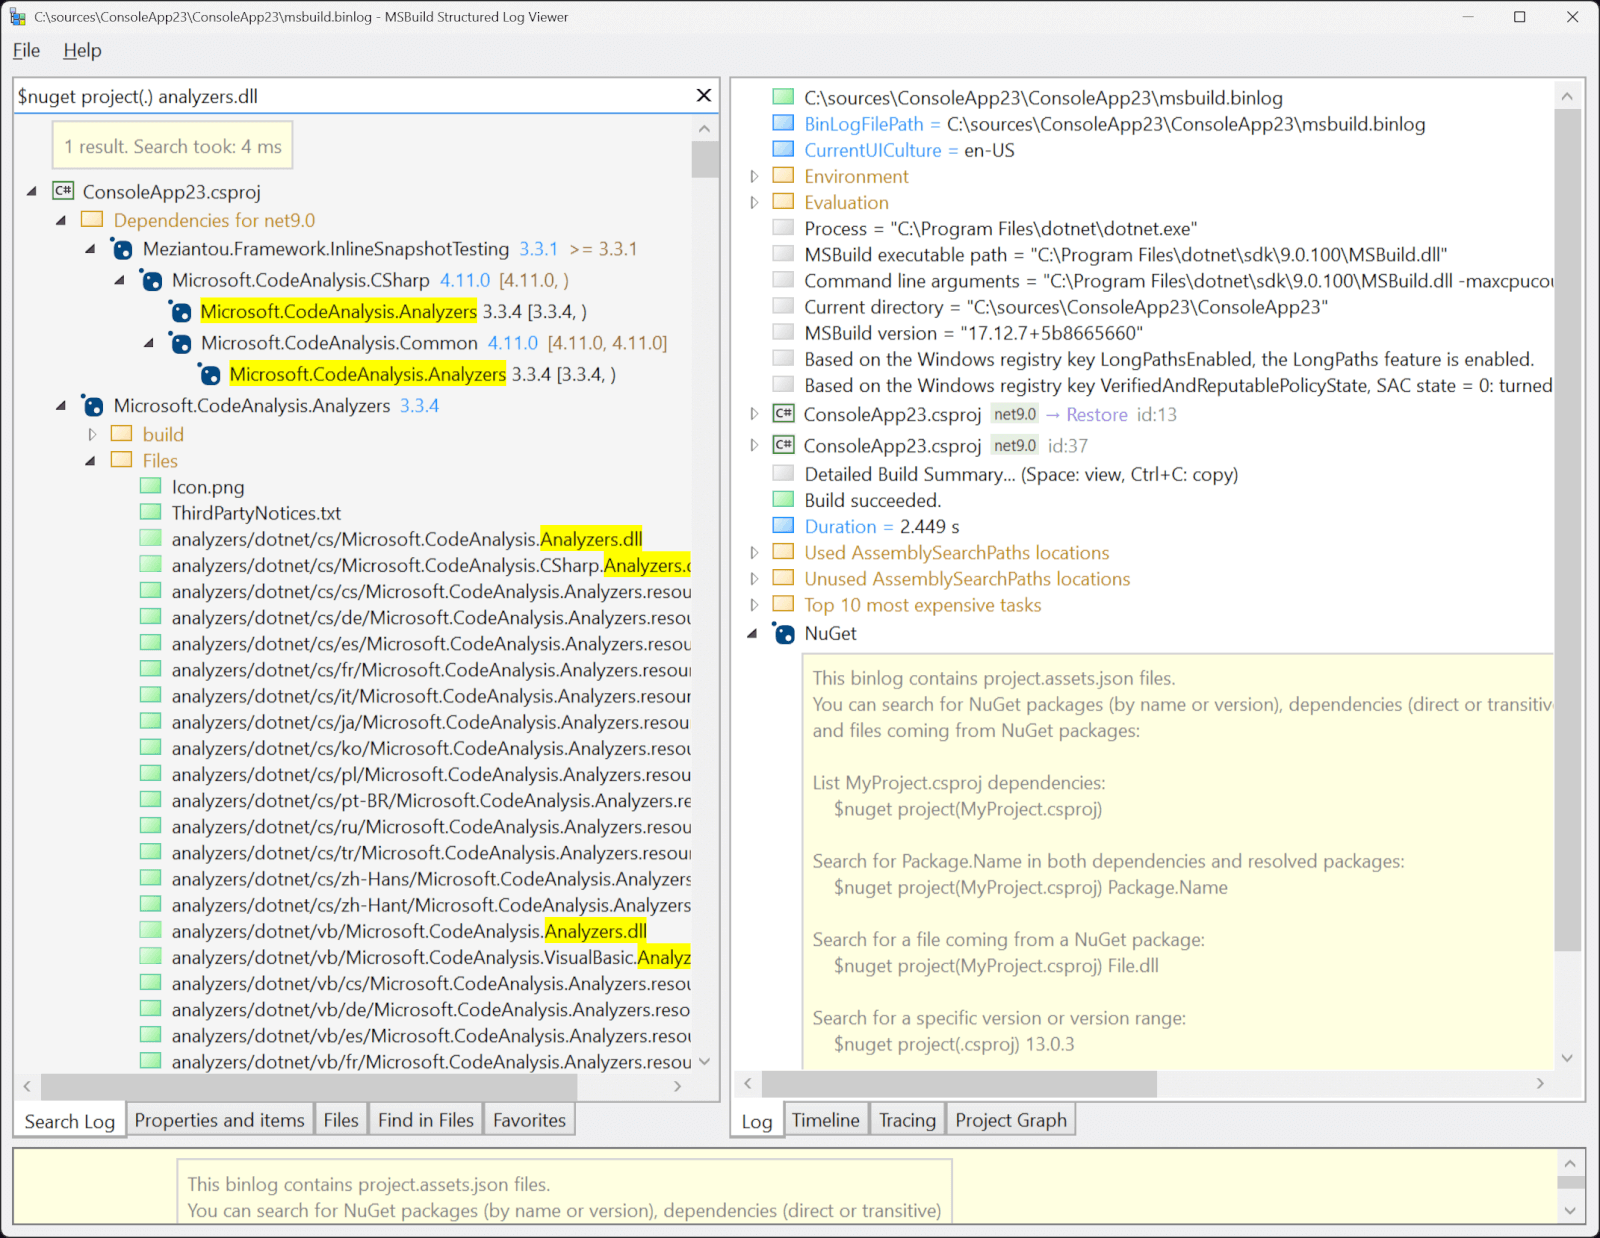
Task: Expand the build folder node
Action: coord(92,433)
